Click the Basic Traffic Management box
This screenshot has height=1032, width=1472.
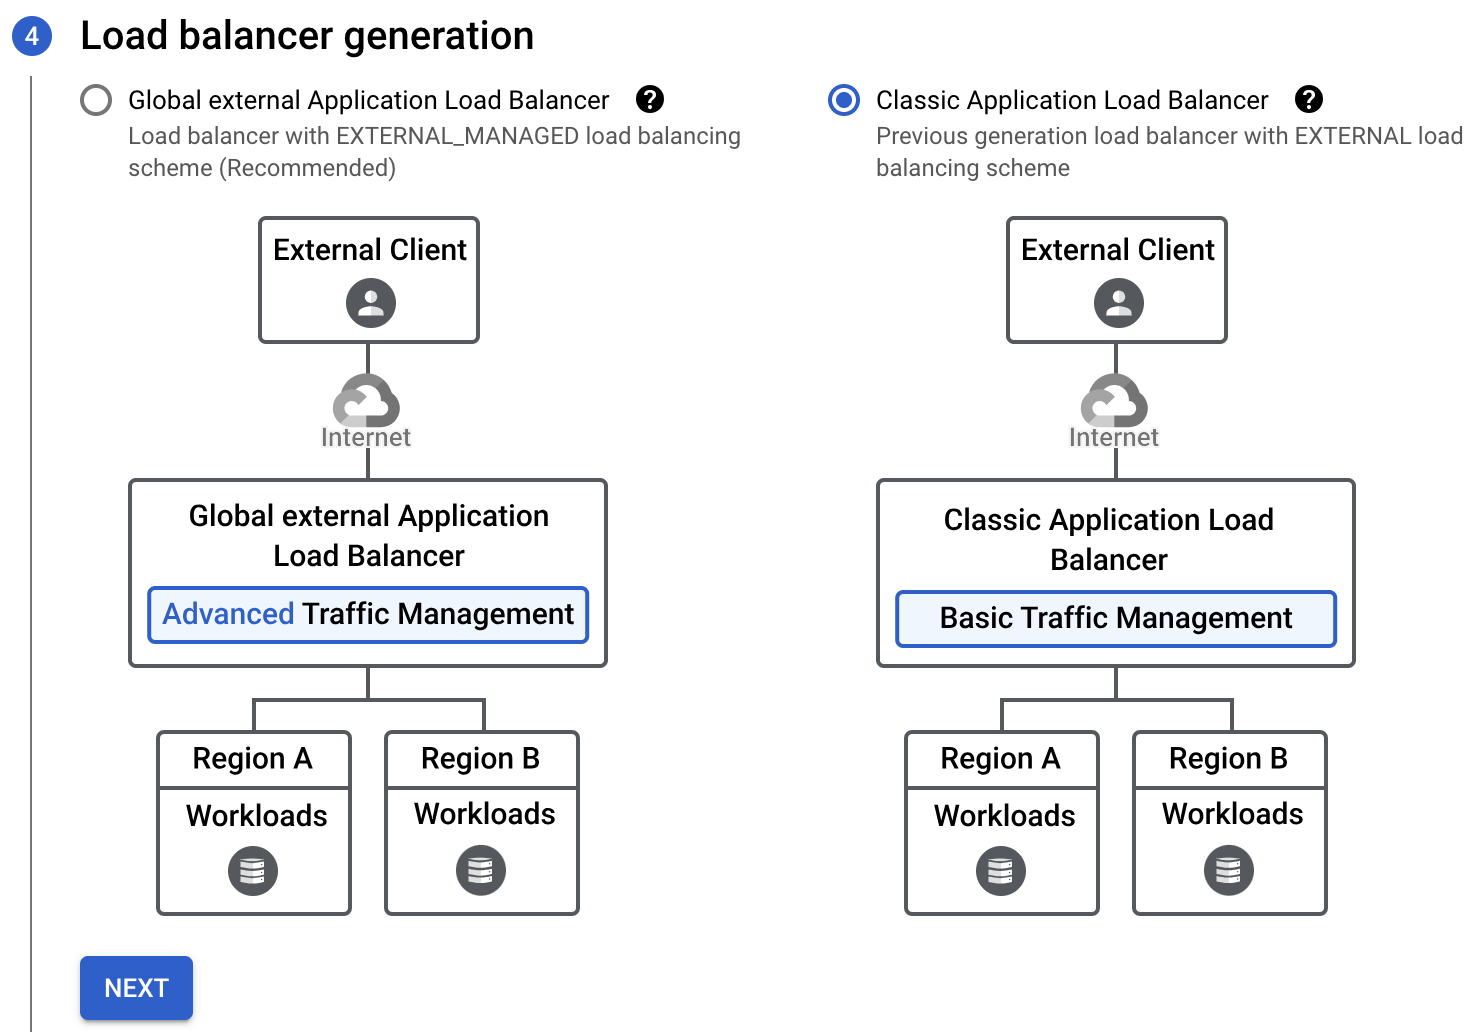coord(1116,619)
